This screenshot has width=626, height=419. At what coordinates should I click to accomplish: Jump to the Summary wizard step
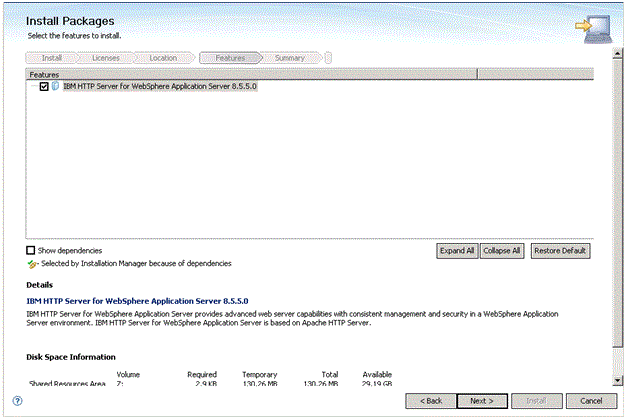[290, 58]
